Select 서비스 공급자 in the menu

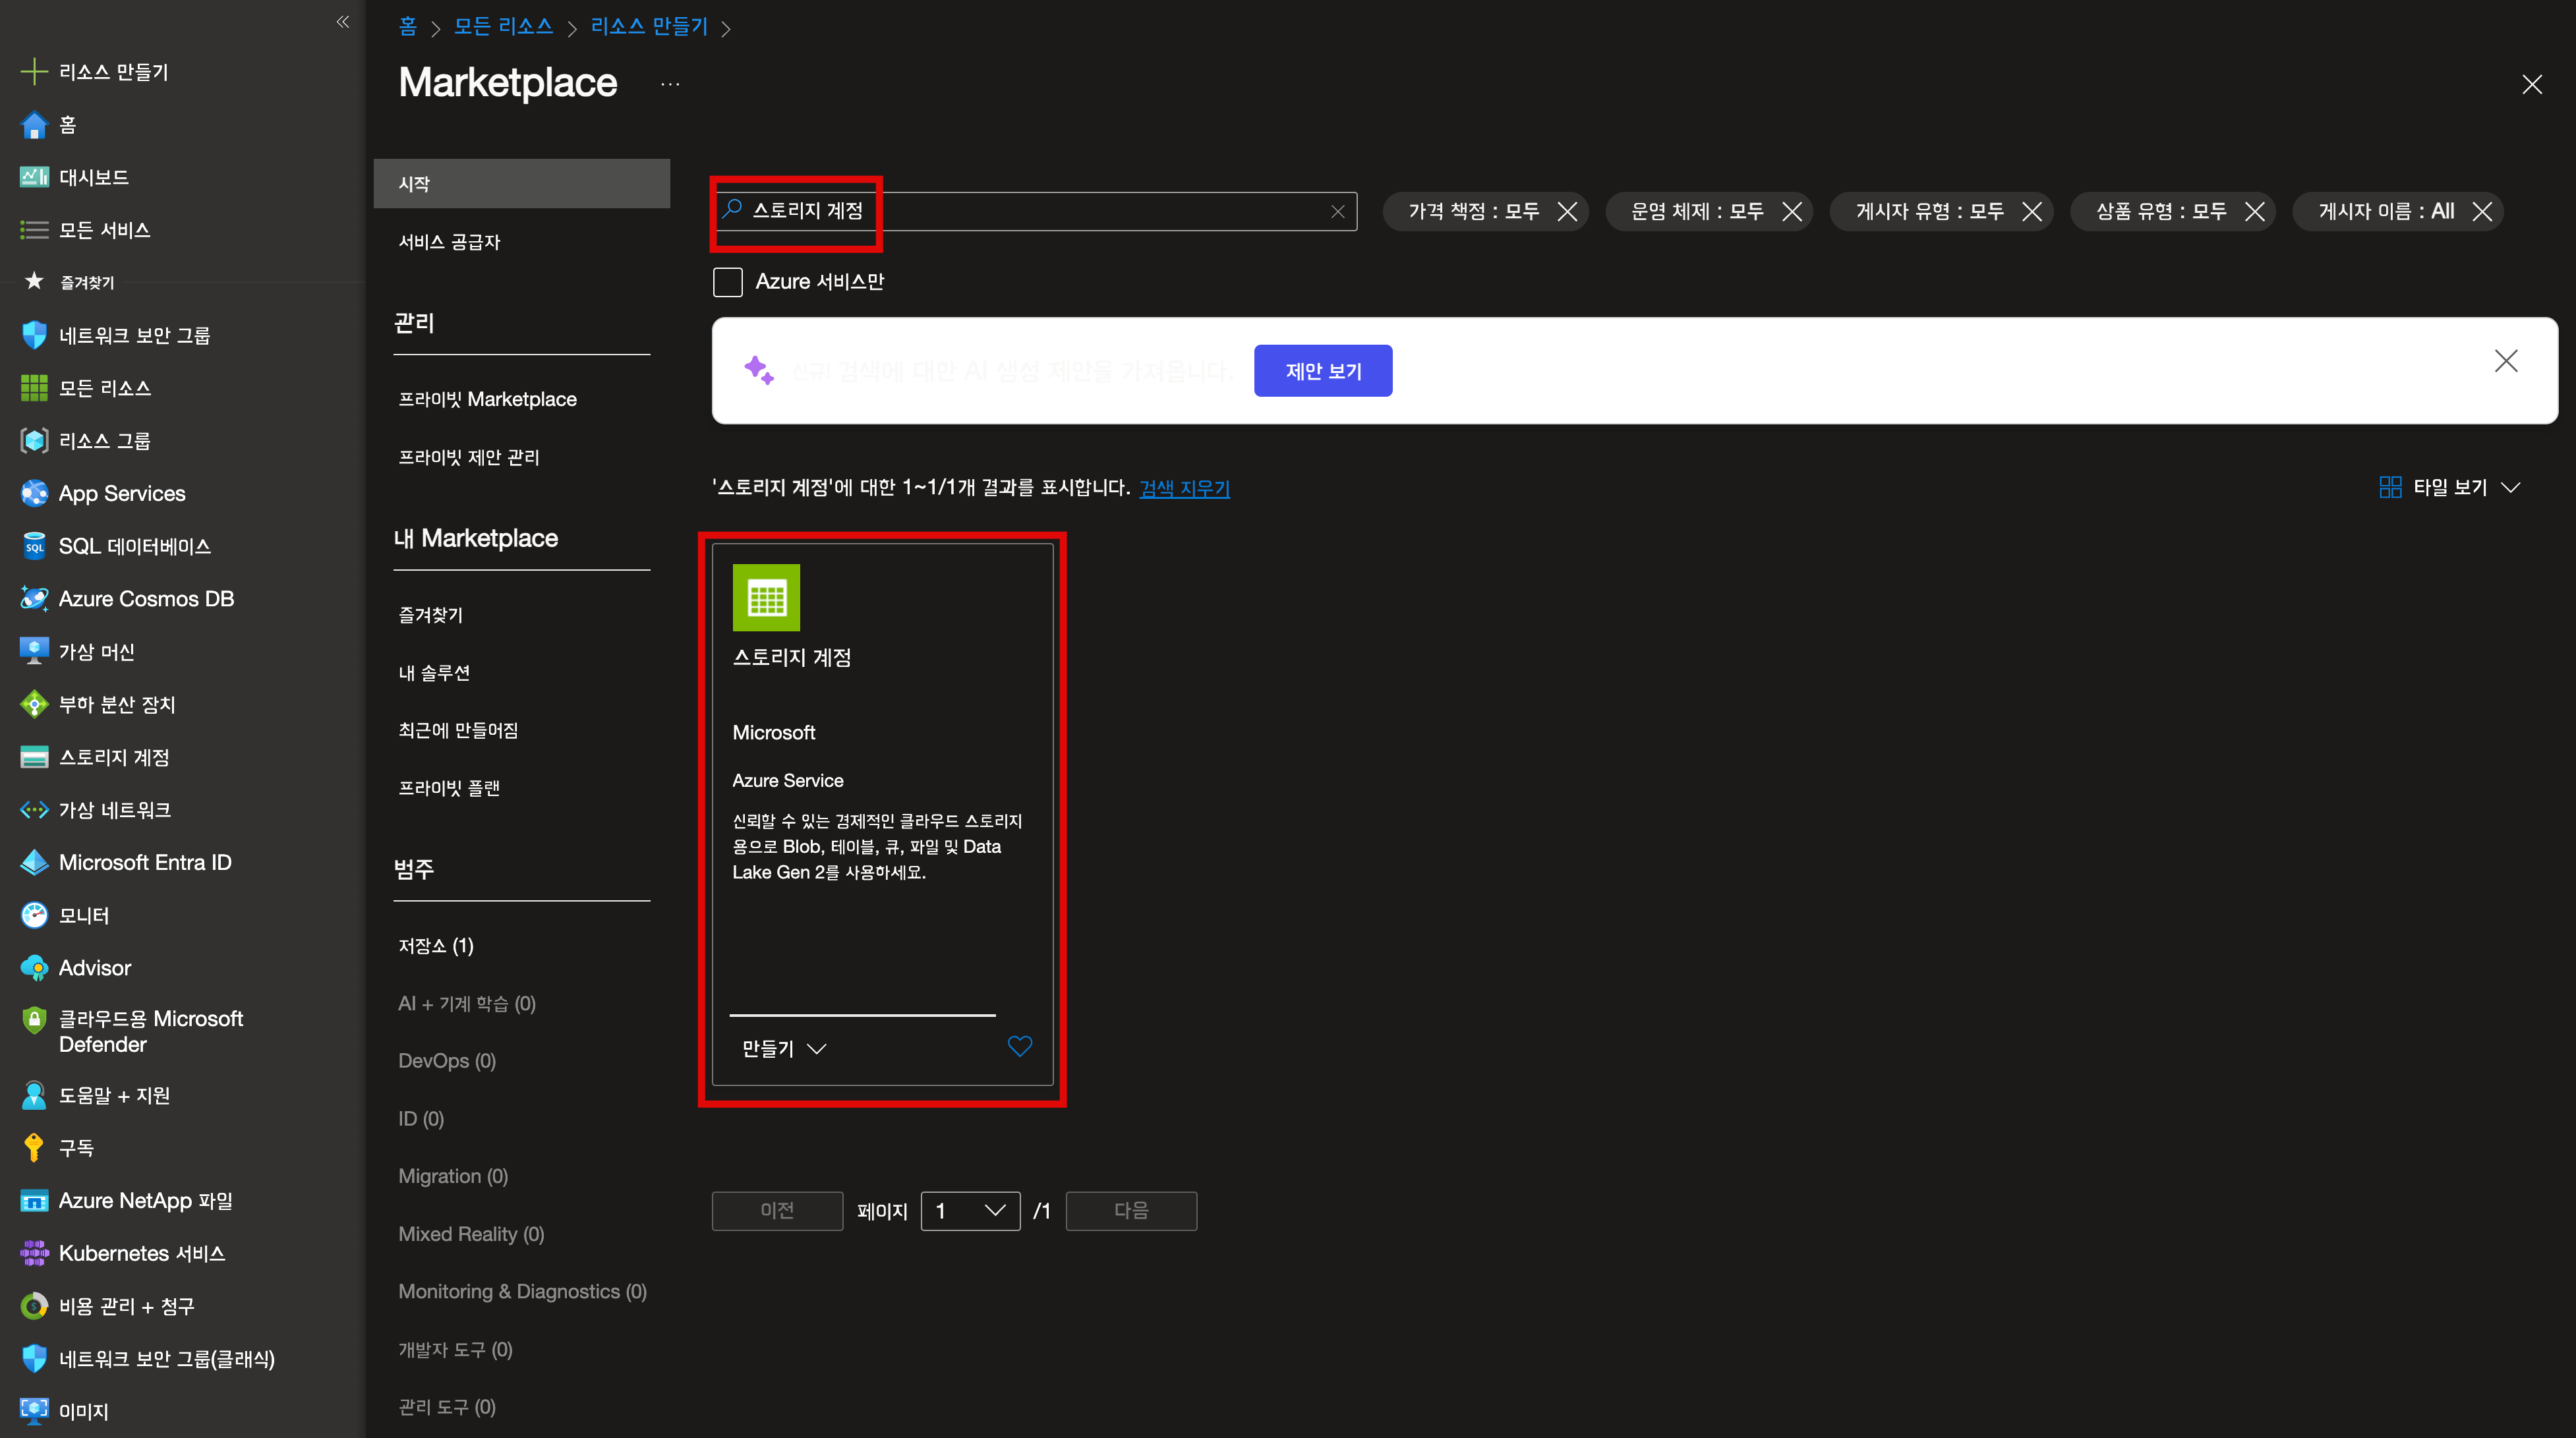[x=449, y=241]
